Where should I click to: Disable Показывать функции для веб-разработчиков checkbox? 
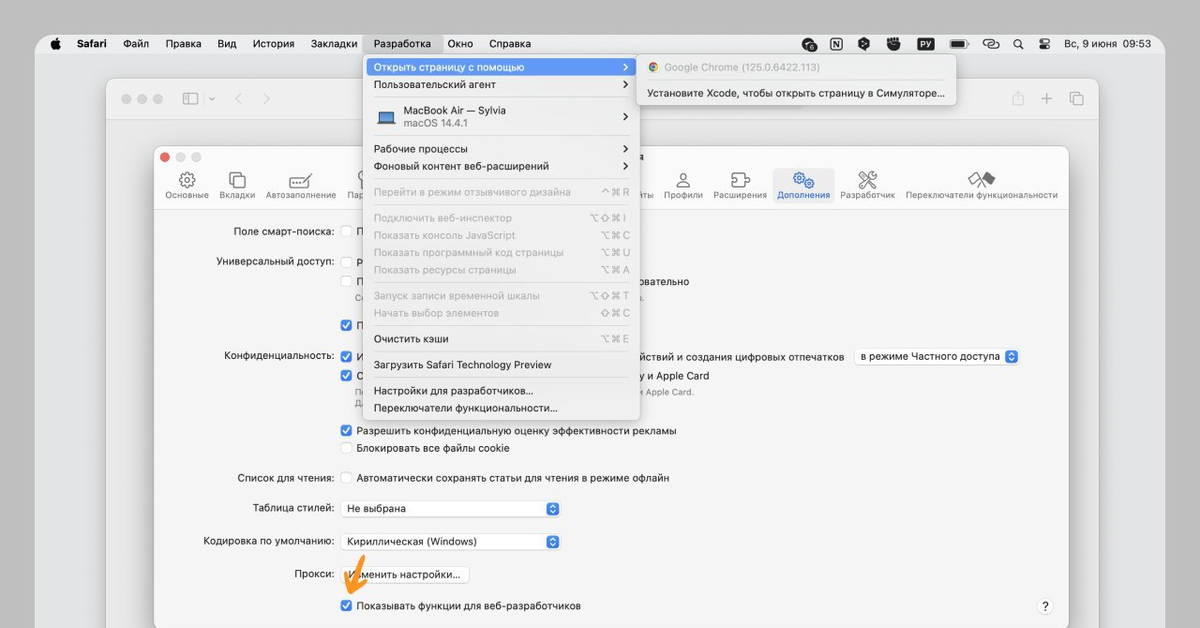point(347,606)
